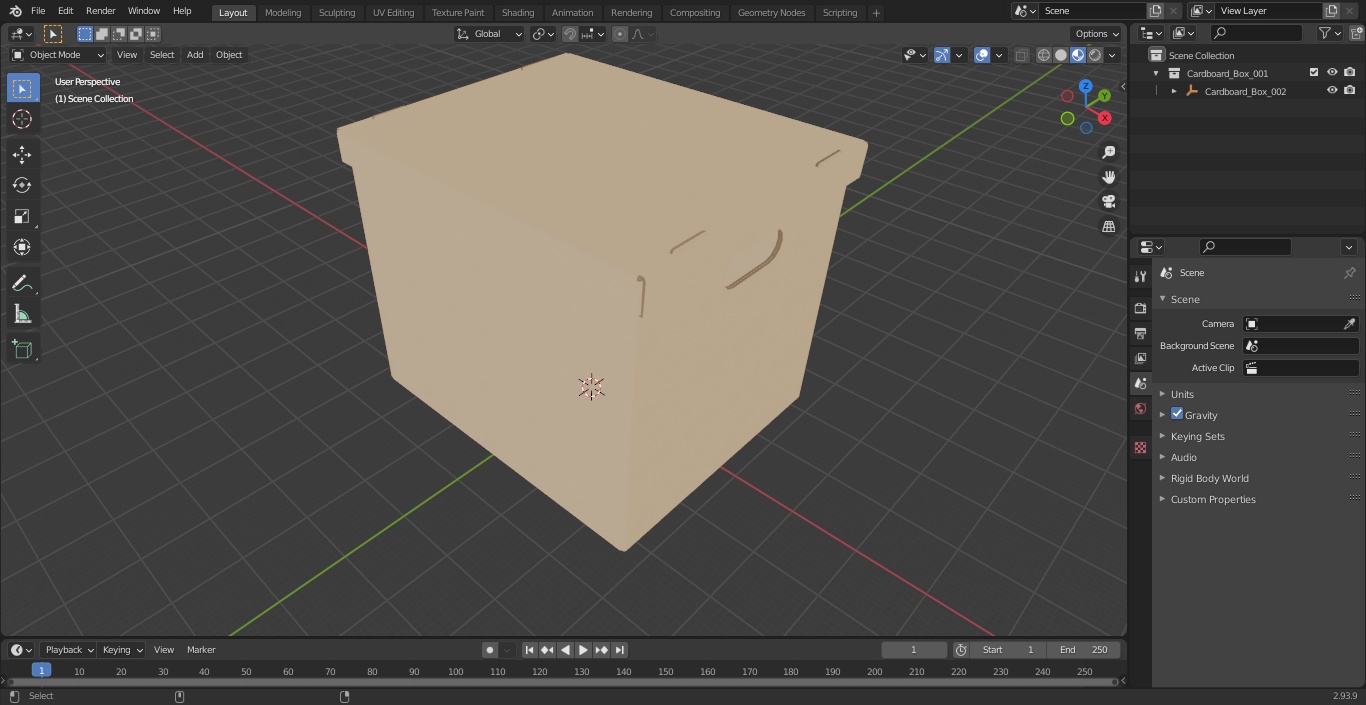Open the viewport Add menu

click(195, 55)
